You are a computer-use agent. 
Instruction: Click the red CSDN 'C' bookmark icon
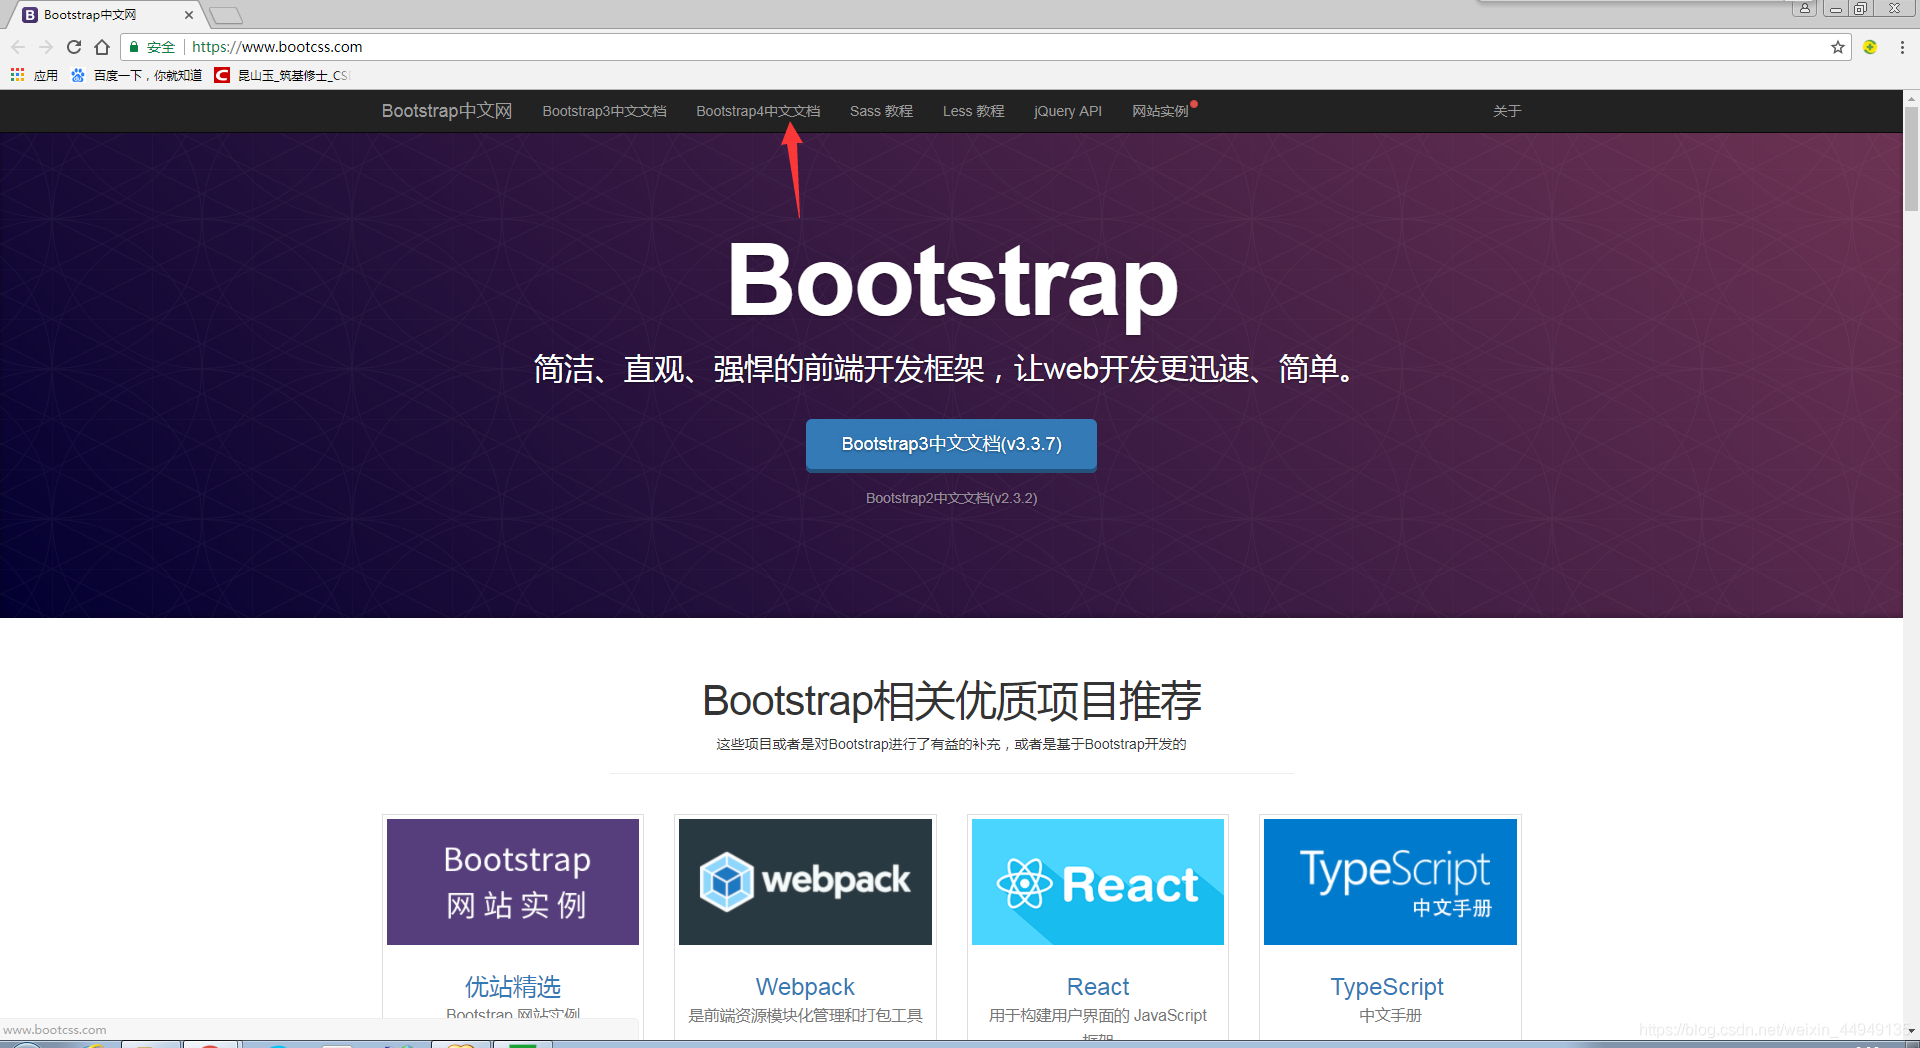(221, 74)
